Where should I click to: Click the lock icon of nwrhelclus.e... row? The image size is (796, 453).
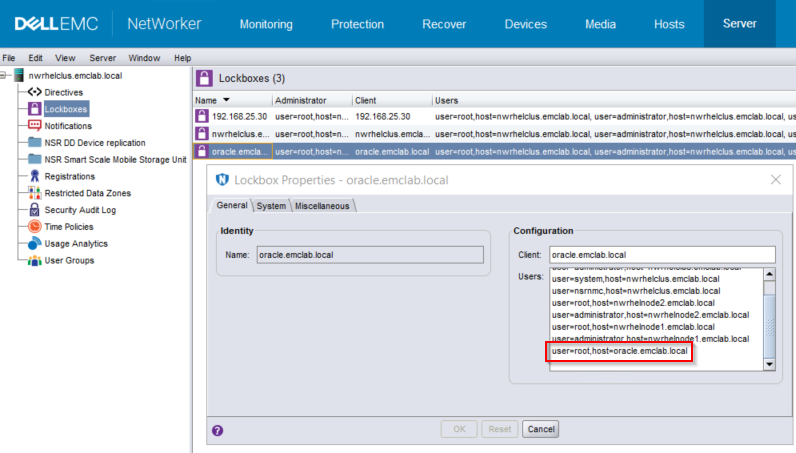[x=202, y=134]
